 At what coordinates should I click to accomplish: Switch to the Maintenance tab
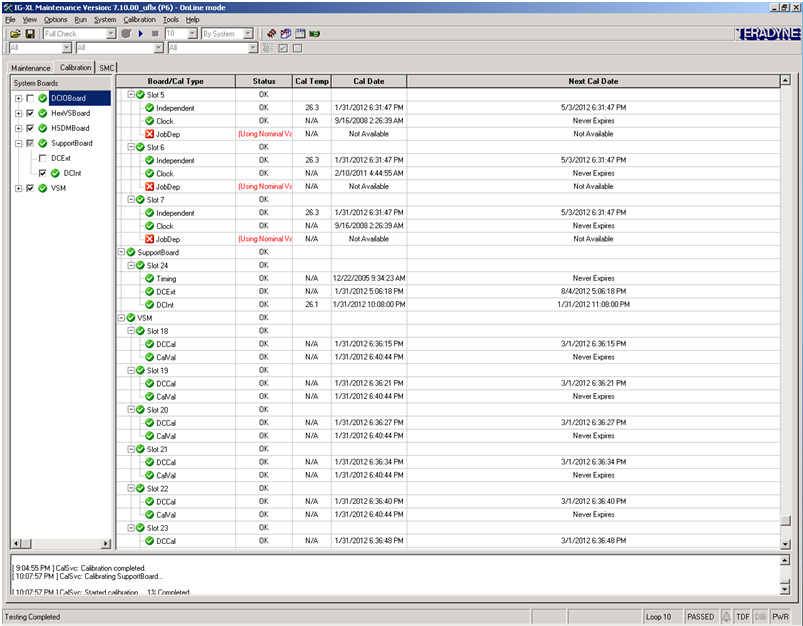point(31,67)
